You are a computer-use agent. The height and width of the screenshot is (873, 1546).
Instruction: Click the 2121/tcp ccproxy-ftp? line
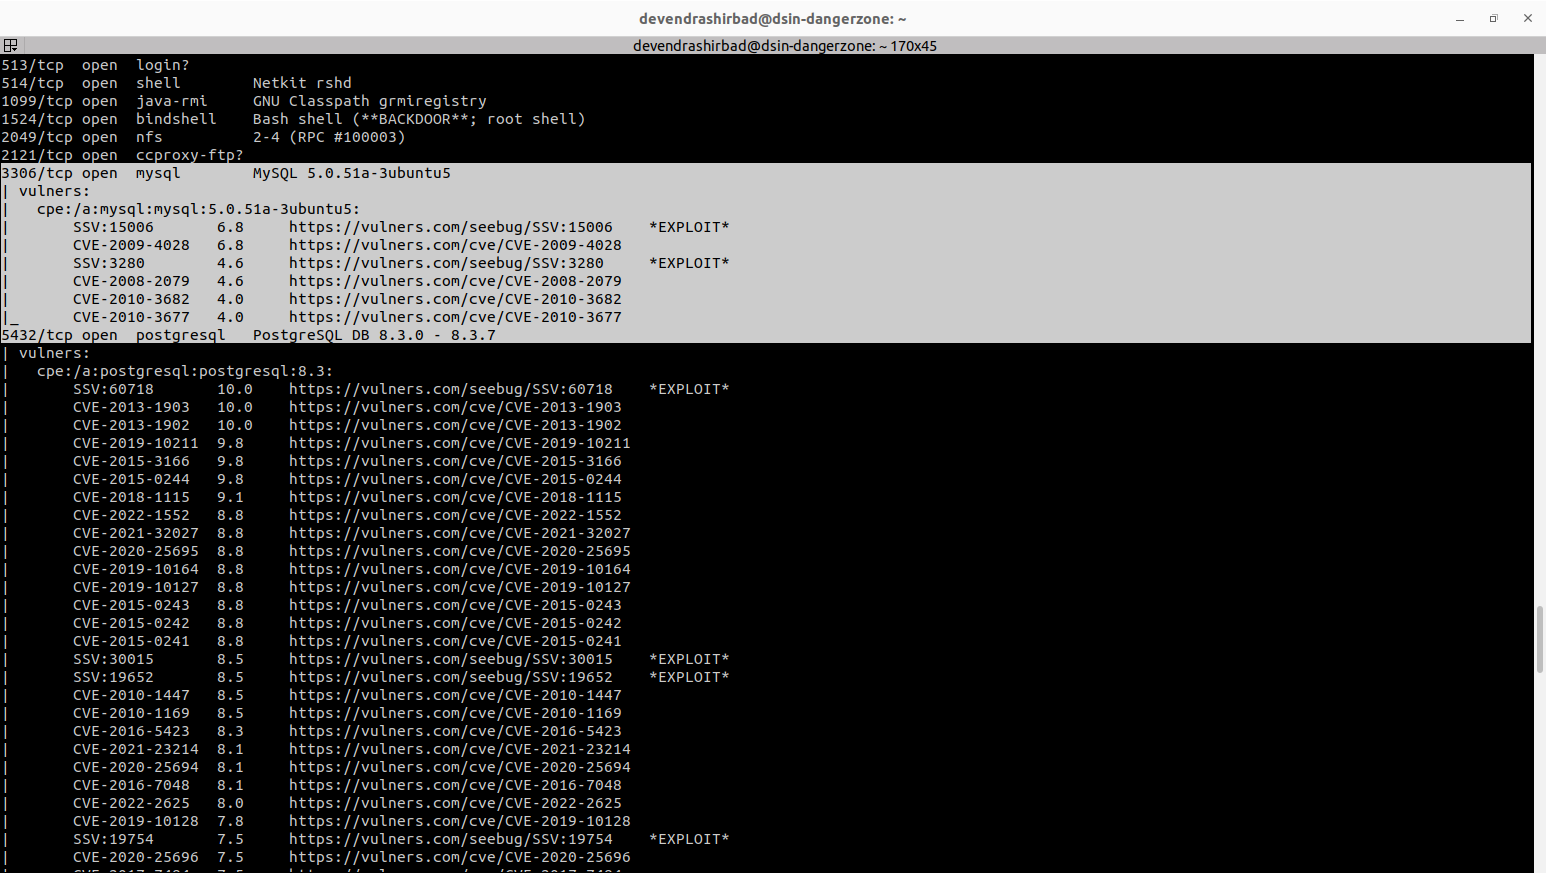(x=122, y=155)
